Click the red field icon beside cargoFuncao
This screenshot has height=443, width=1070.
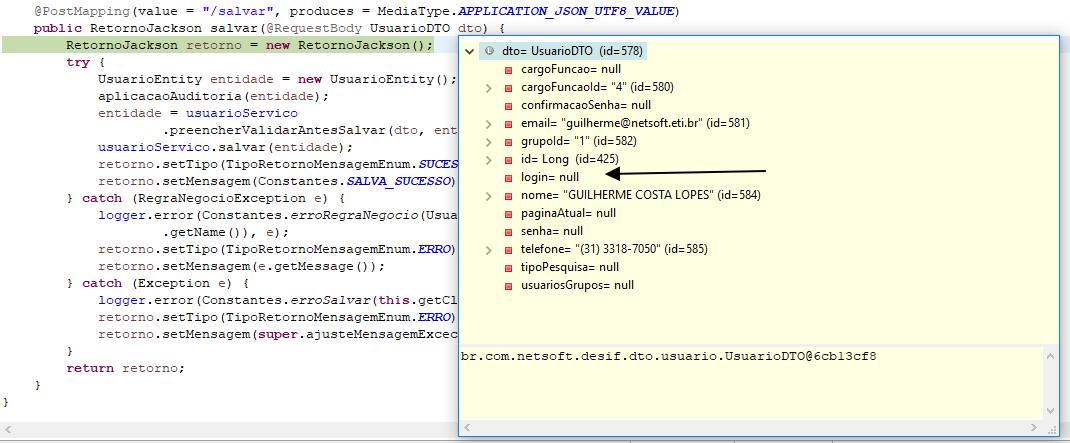(508, 70)
